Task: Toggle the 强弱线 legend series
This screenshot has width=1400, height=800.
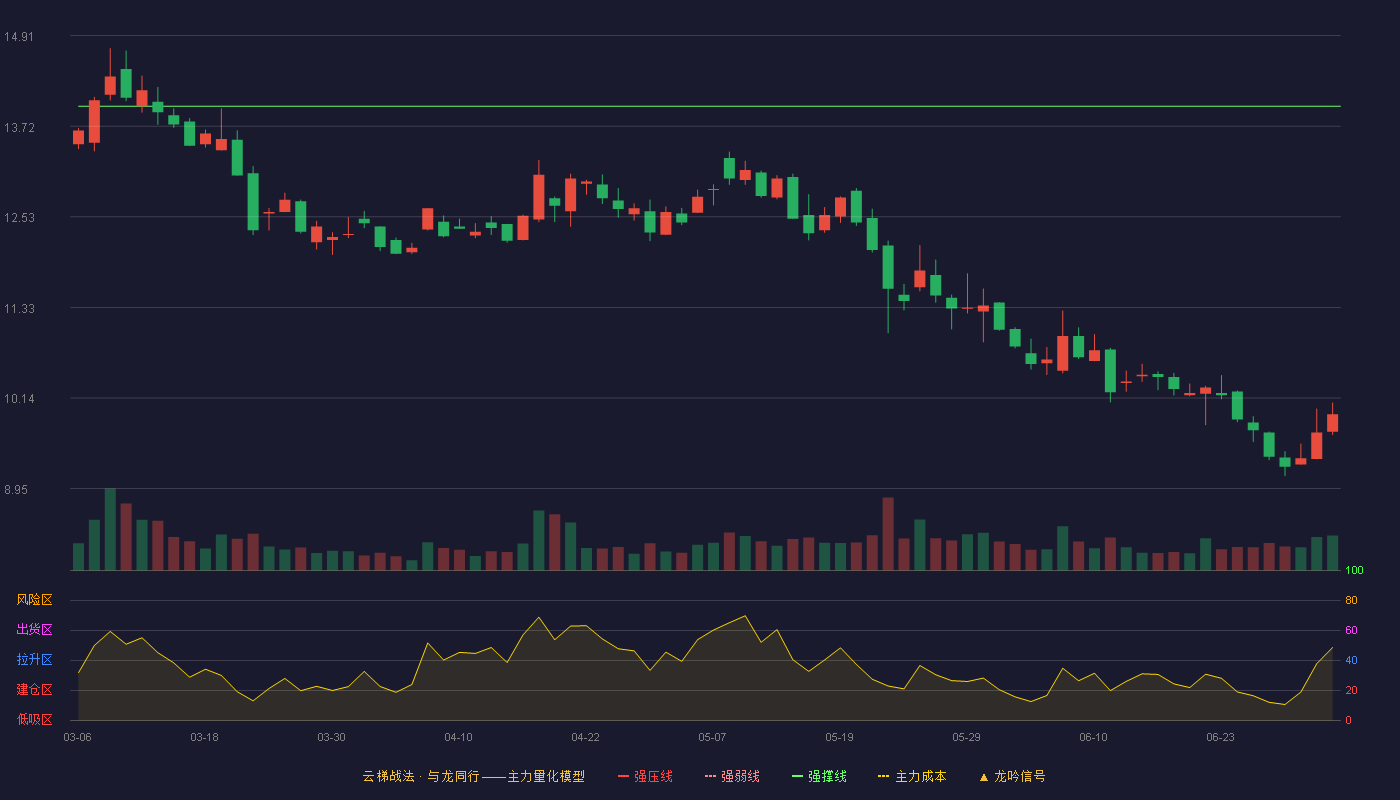Action: pyautogui.click(x=732, y=776)
